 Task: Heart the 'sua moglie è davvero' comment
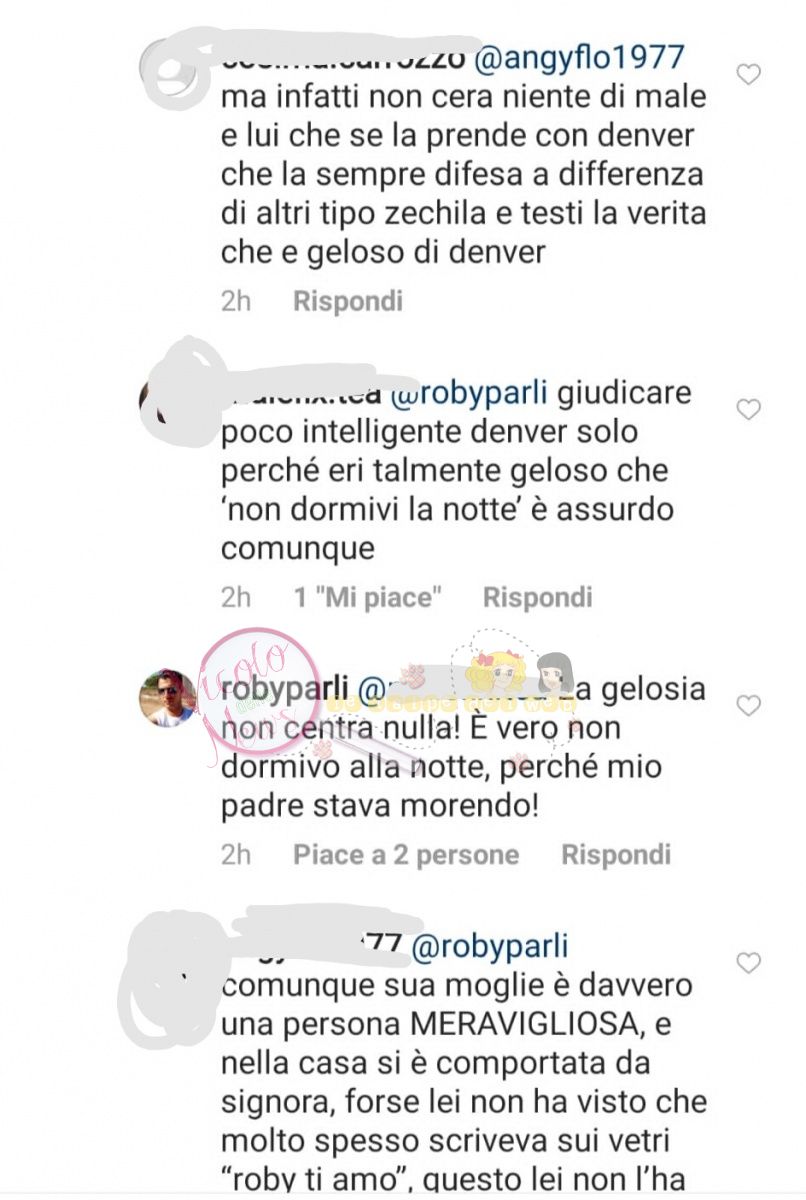point(748,963)
